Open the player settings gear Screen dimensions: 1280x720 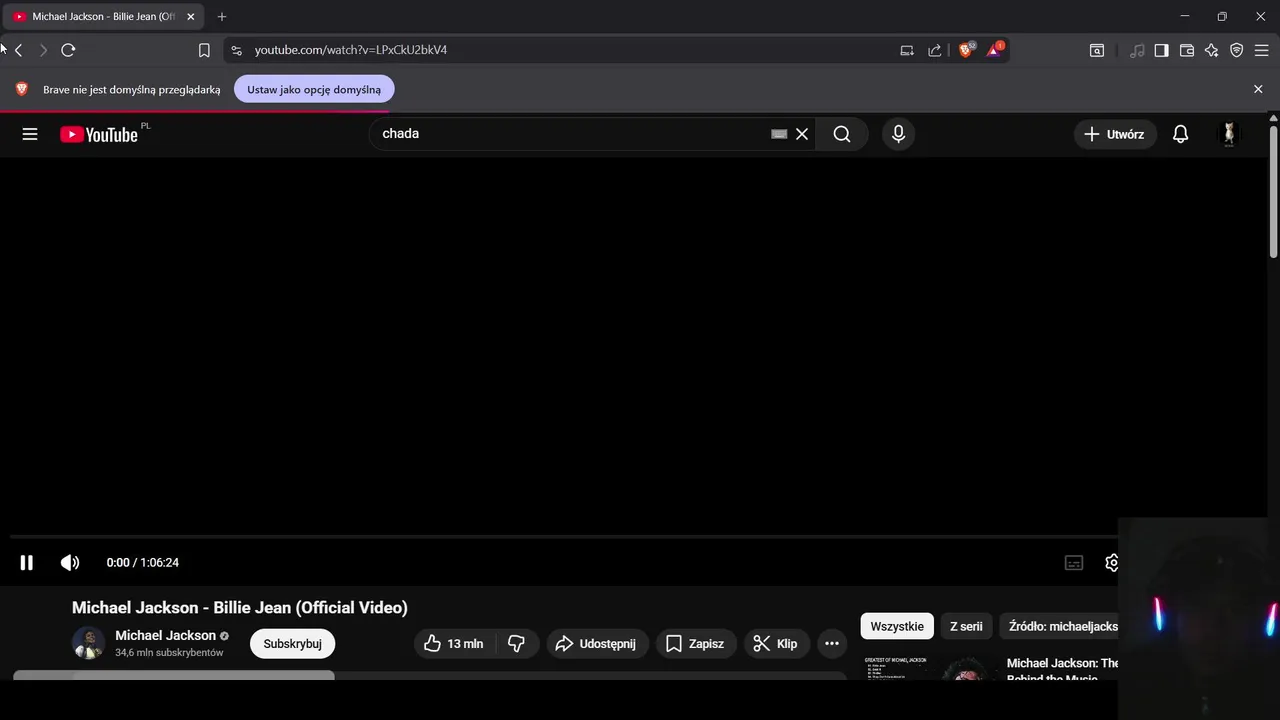(1111, 563)
